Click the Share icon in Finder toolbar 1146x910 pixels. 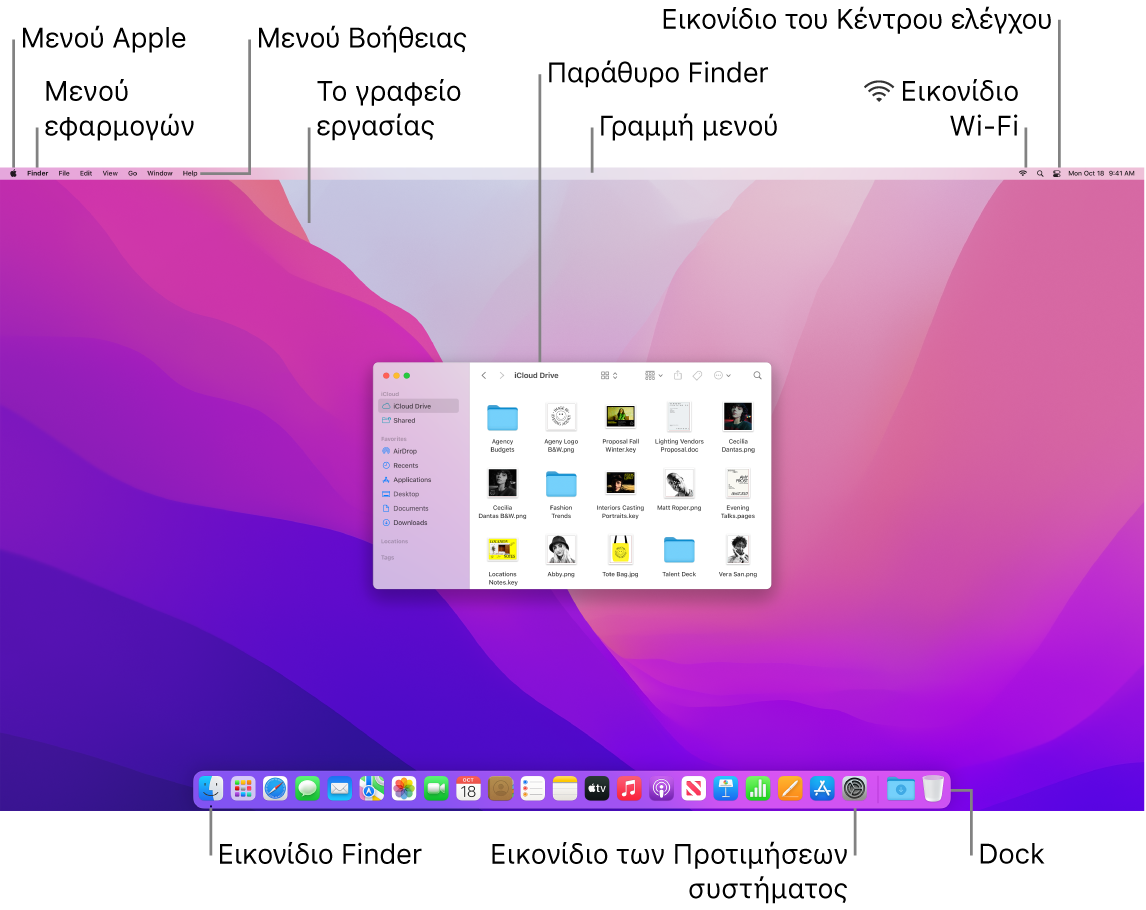(x=678, y=375)
